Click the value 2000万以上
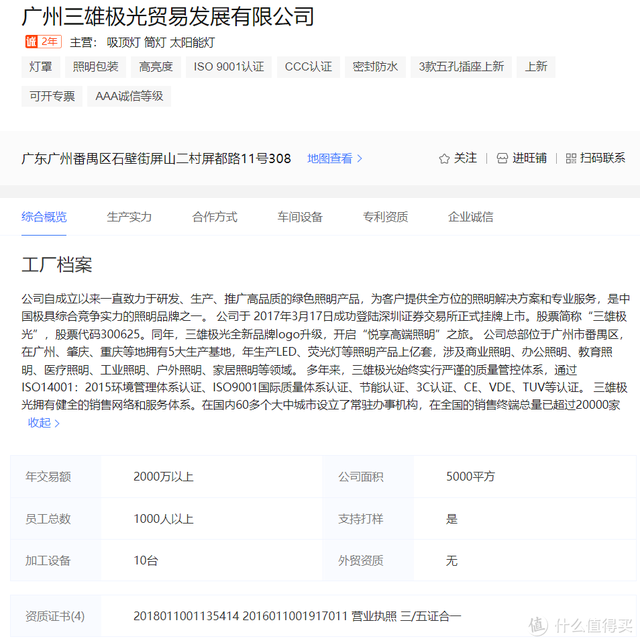Viewport: 640px width, 643px height. [163, 477]
